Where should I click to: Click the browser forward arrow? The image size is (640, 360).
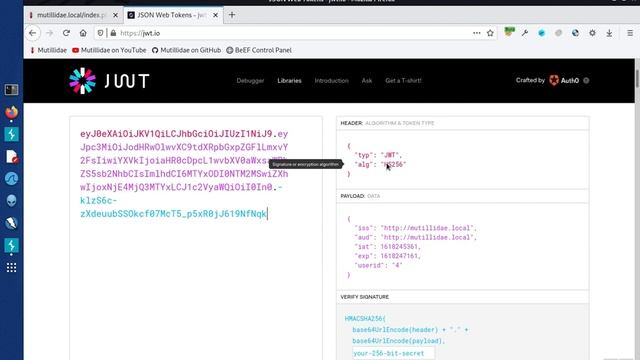50,33
